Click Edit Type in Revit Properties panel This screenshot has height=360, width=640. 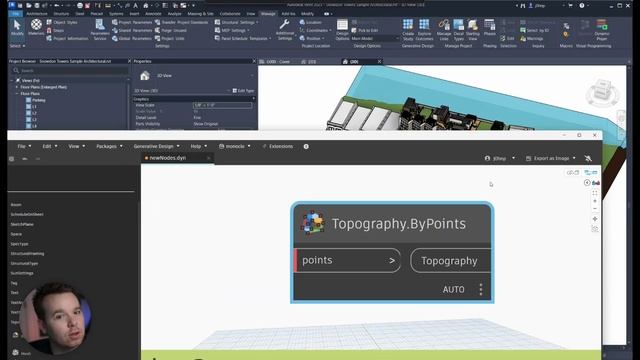[x=243, y=91]
